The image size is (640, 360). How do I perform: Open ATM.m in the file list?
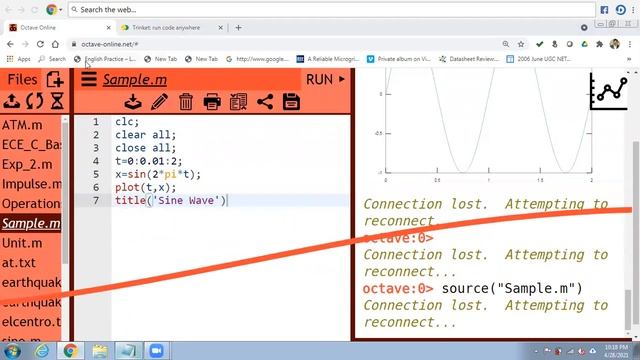[22, 125]
